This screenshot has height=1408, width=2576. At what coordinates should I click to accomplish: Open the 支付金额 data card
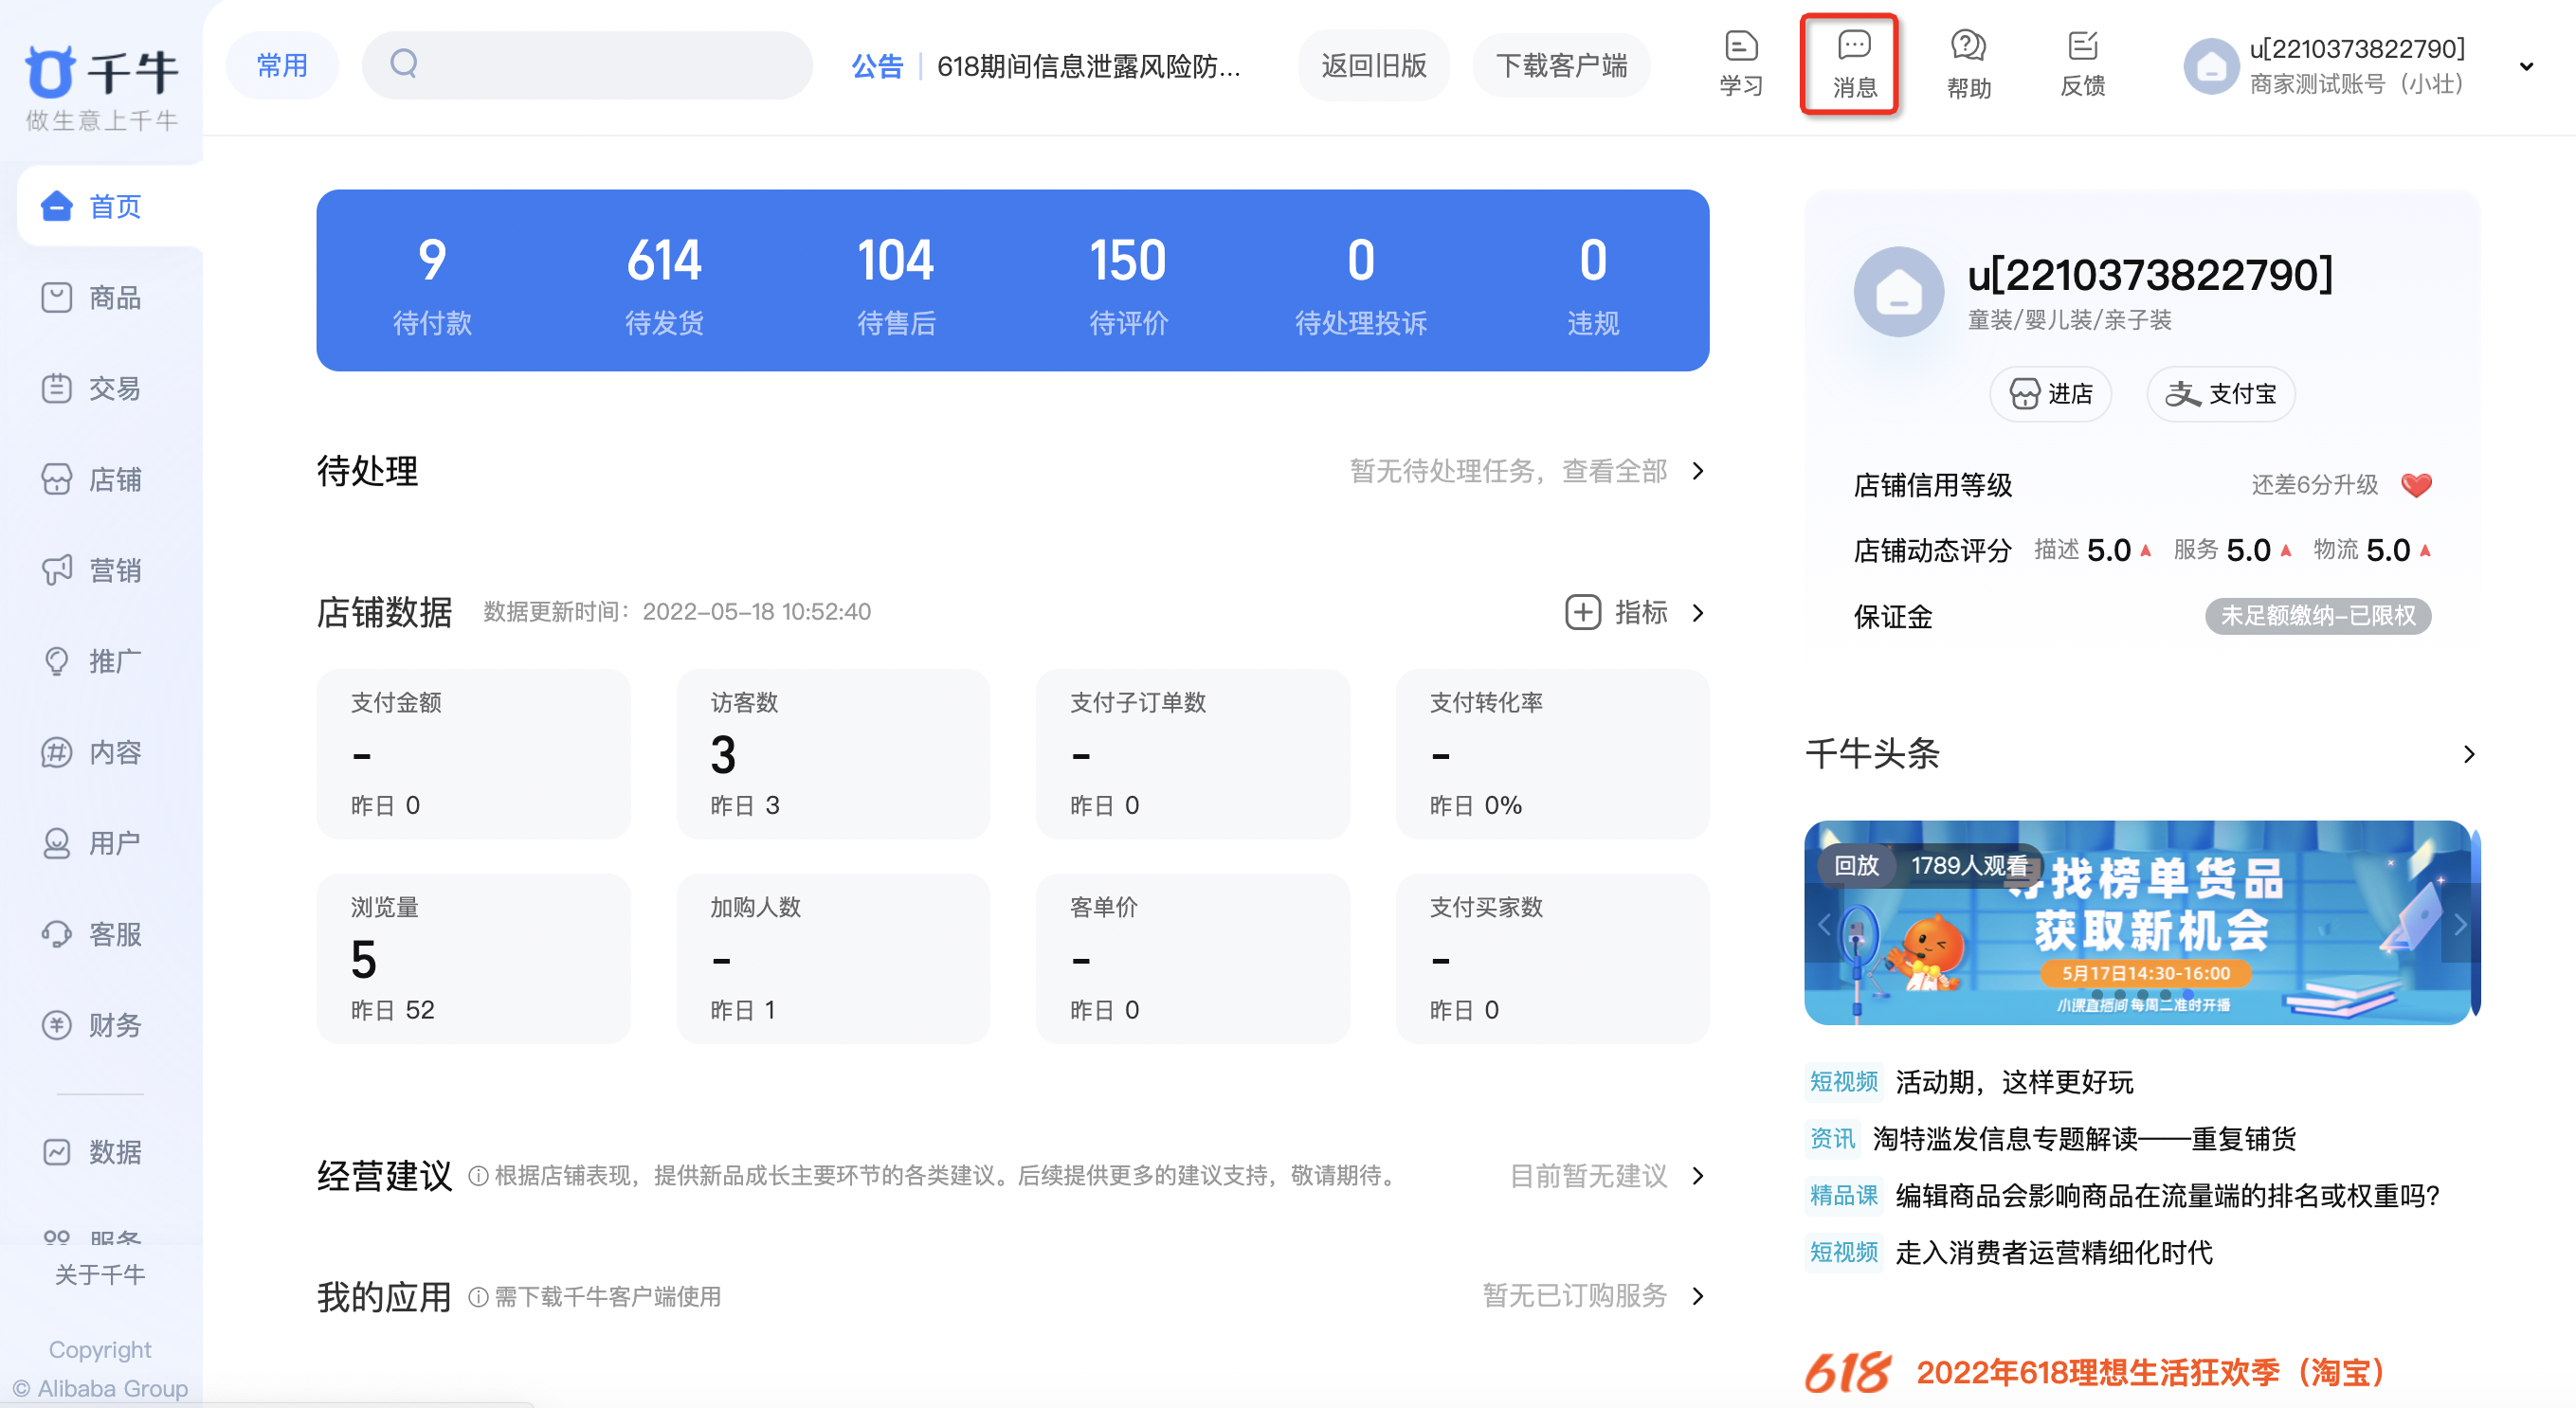tap(473, 754)
